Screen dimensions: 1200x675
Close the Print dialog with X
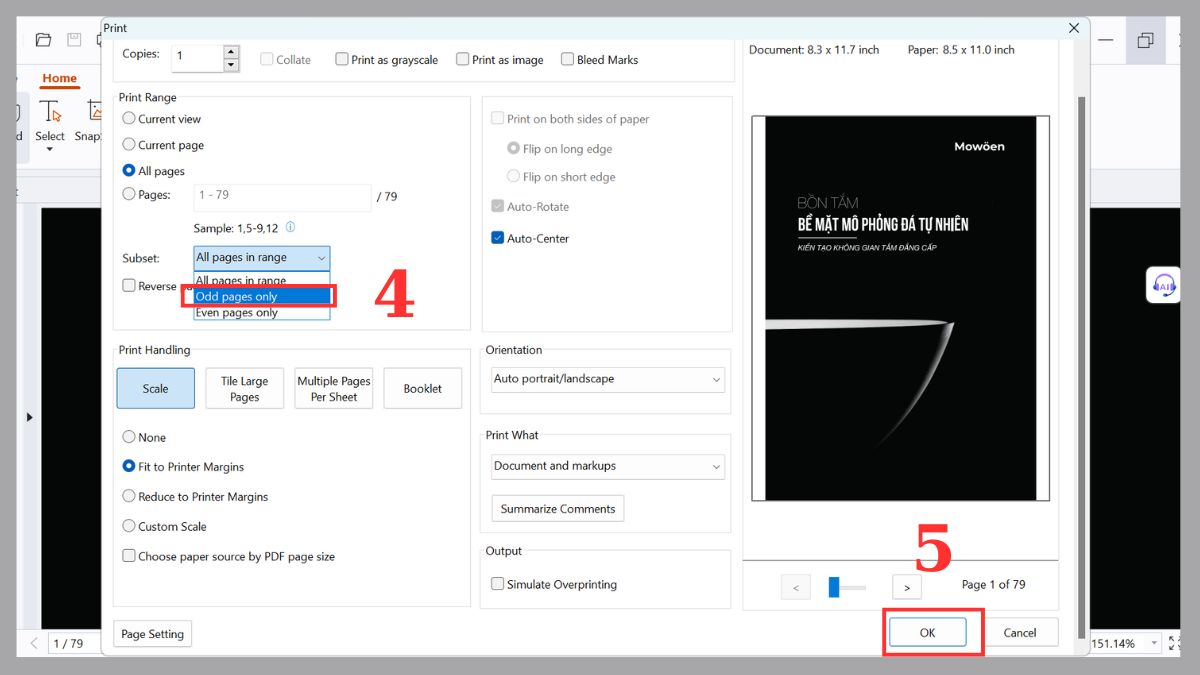[1074, 28]
